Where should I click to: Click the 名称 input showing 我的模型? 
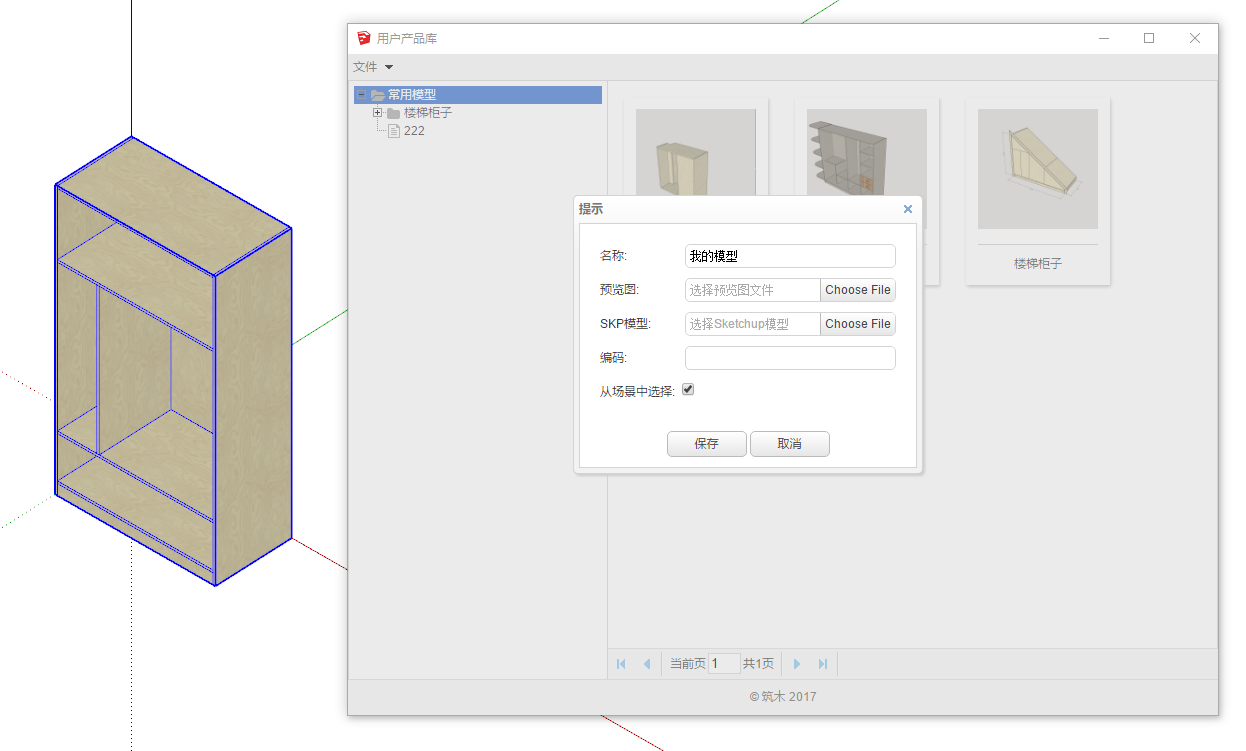(x=789, y=255)
